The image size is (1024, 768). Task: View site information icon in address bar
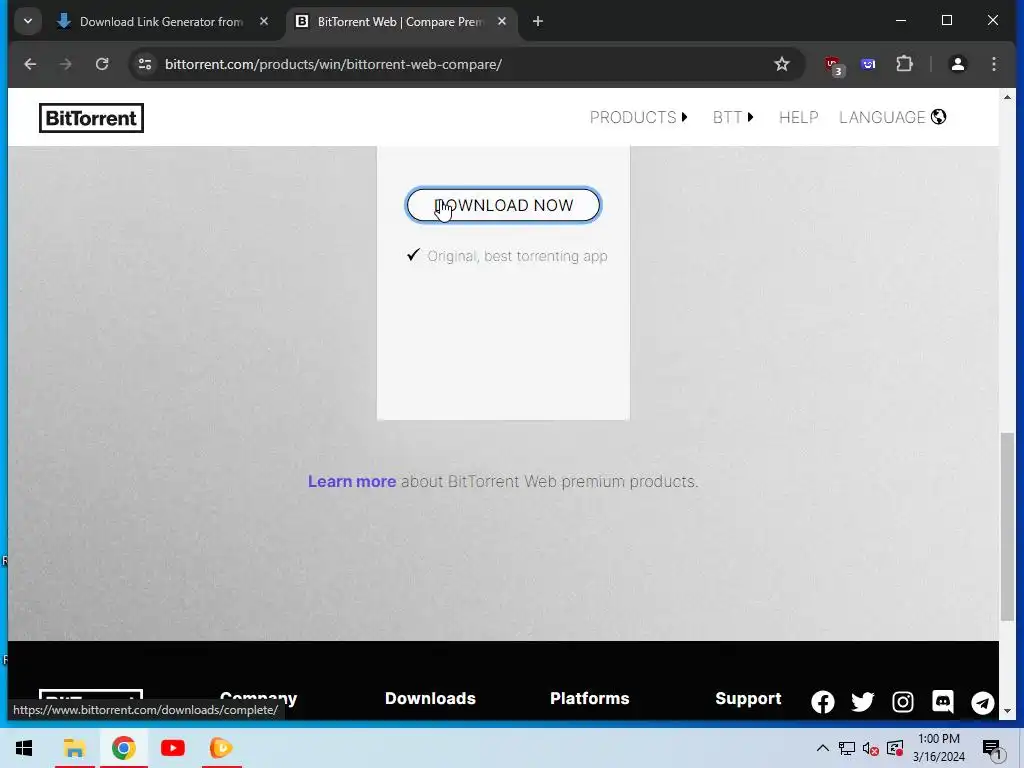pyautogui.click(x=145, y=64)
